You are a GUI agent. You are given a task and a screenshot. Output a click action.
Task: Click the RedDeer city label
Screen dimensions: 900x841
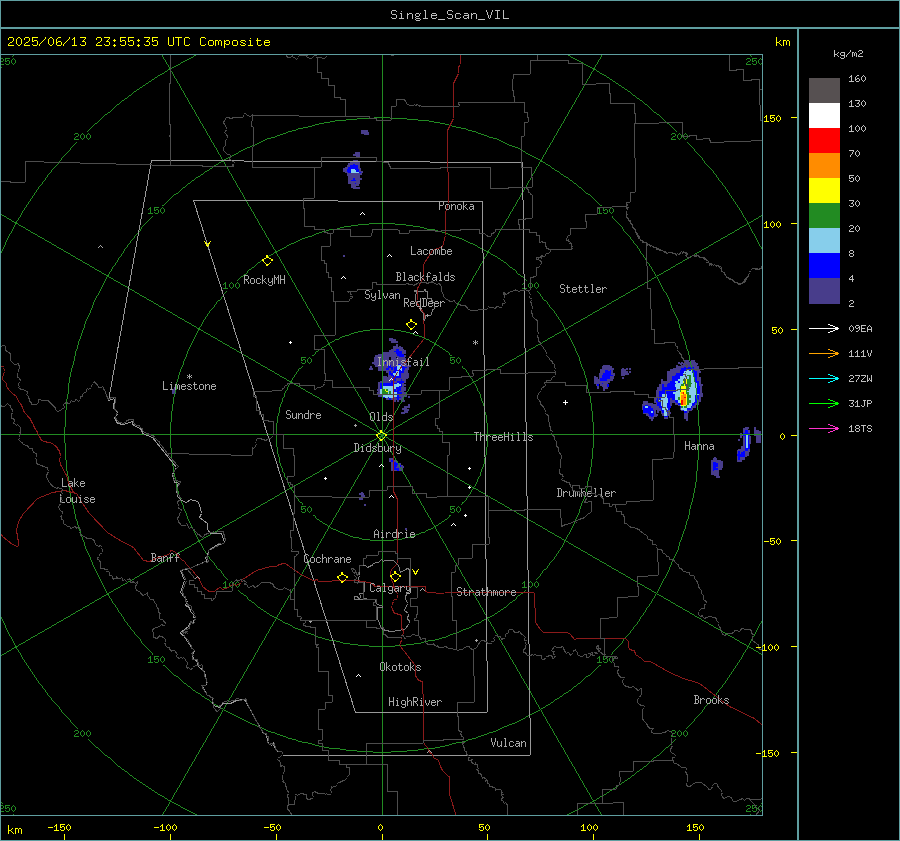click(x=424, y=303)
